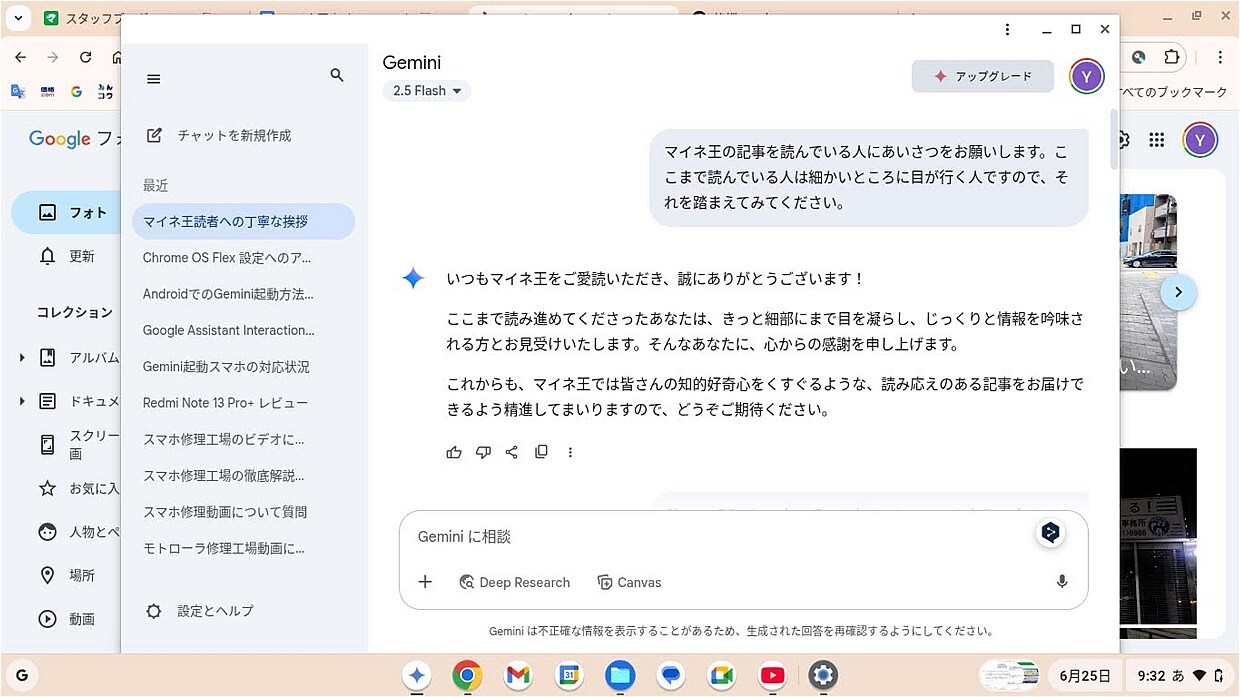Expand the ドキュメント collection item
This screenshot has width=1240, height=697.
(x=22, y=401)
